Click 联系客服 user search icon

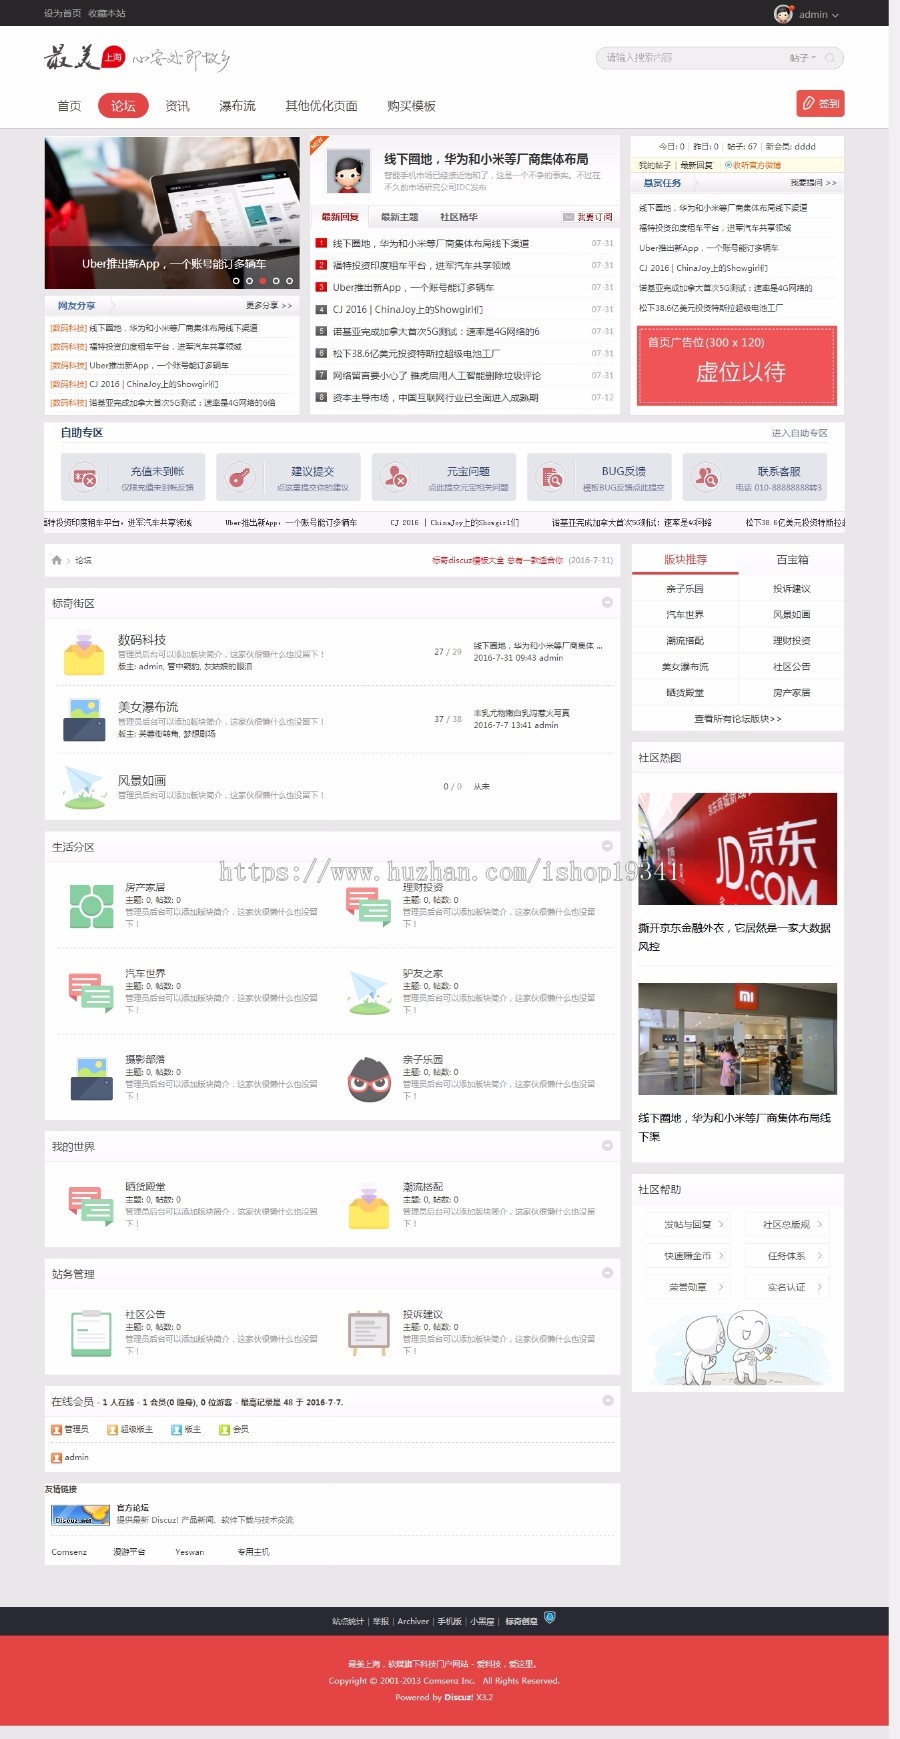[x=706, y=478]
